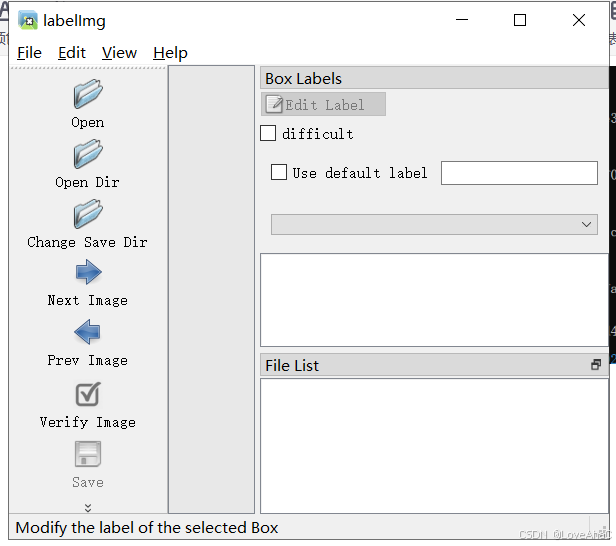The image size is (616, 546).
Task: Open the View menu
Action: (119, 53)
